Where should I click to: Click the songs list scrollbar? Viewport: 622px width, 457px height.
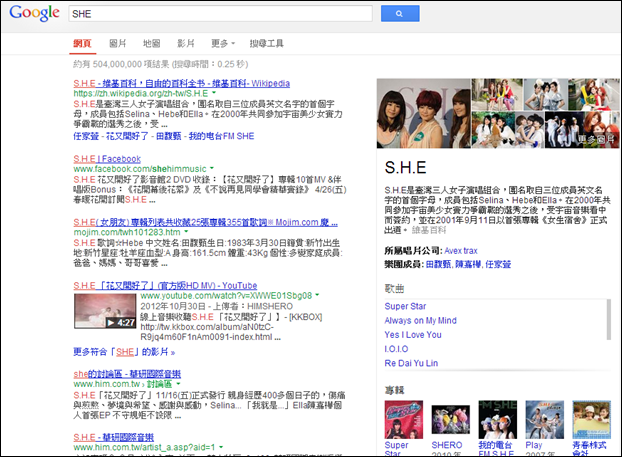pyautogui.click(x=609, y=320)
